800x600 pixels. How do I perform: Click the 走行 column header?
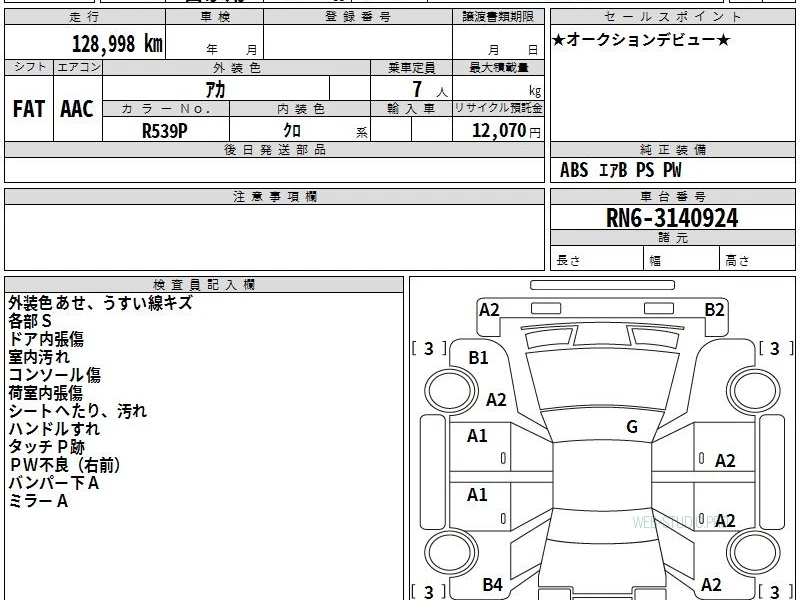(85, 17)
